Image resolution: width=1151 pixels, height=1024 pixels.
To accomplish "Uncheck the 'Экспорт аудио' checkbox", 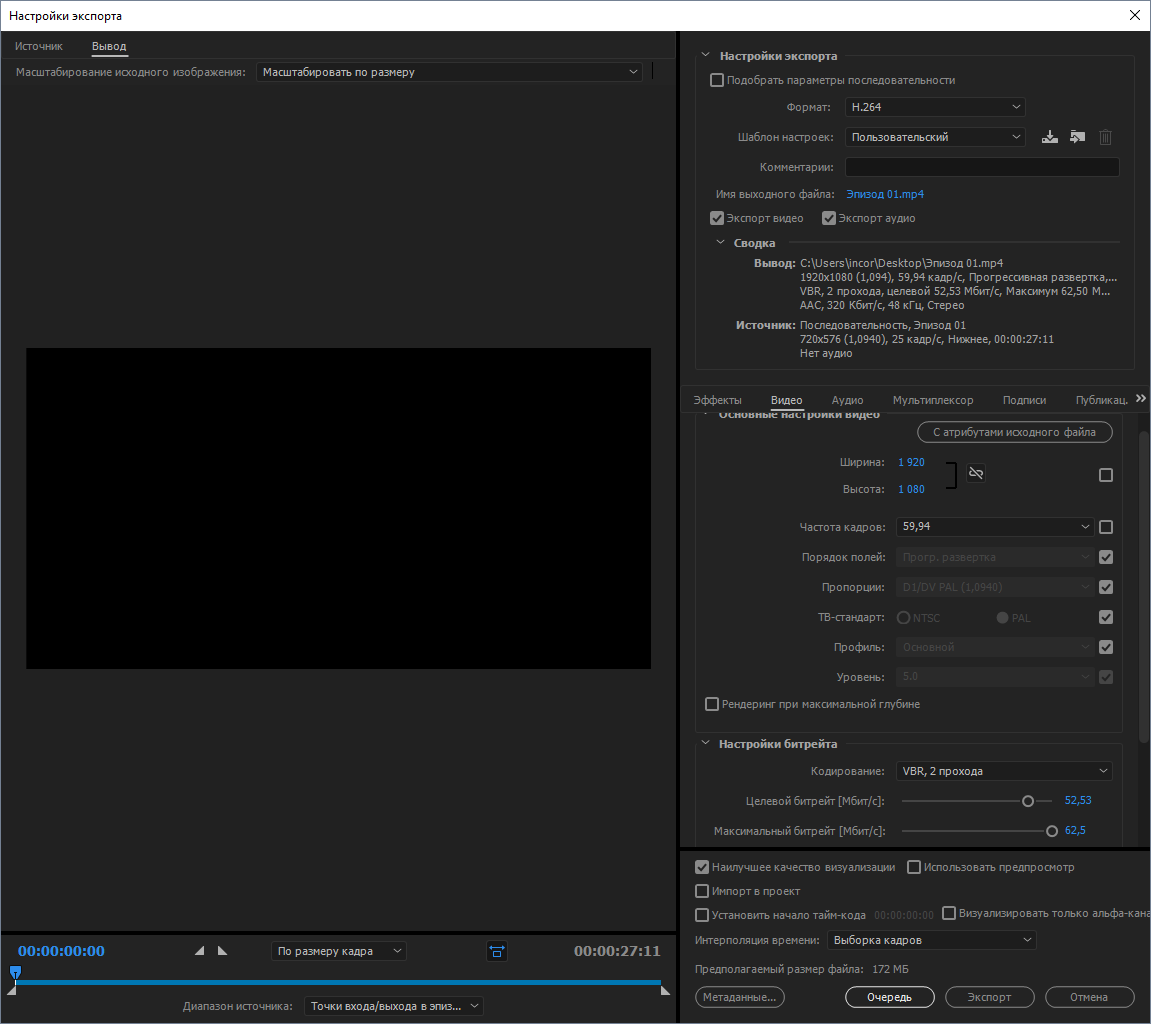I will pyautogui.click(x=828, y=218).
